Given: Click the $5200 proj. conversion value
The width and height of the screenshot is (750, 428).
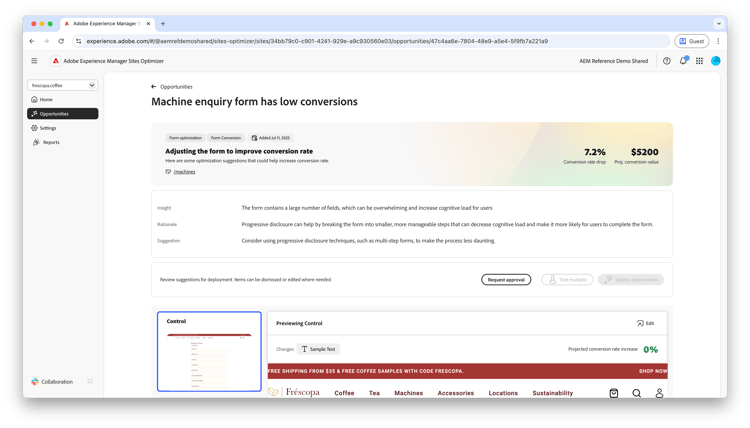Looking at the screenshot, I should [644, 152].
